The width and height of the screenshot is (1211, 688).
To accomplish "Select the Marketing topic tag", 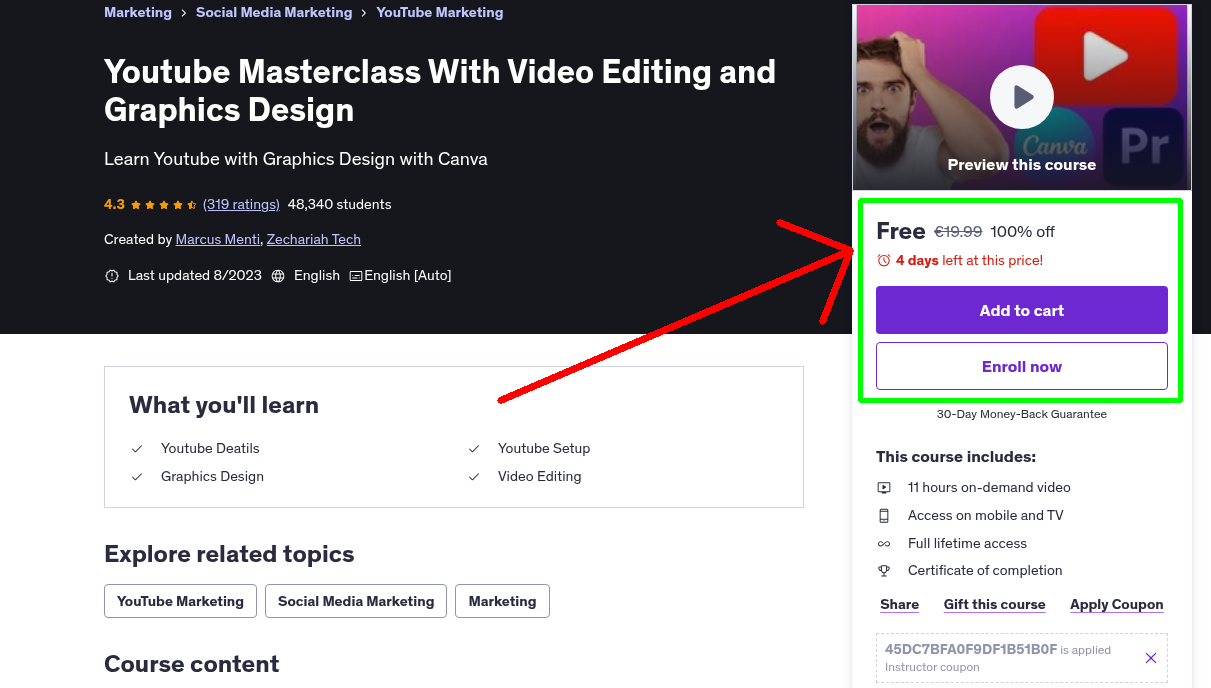I will [x=502, y=601].
